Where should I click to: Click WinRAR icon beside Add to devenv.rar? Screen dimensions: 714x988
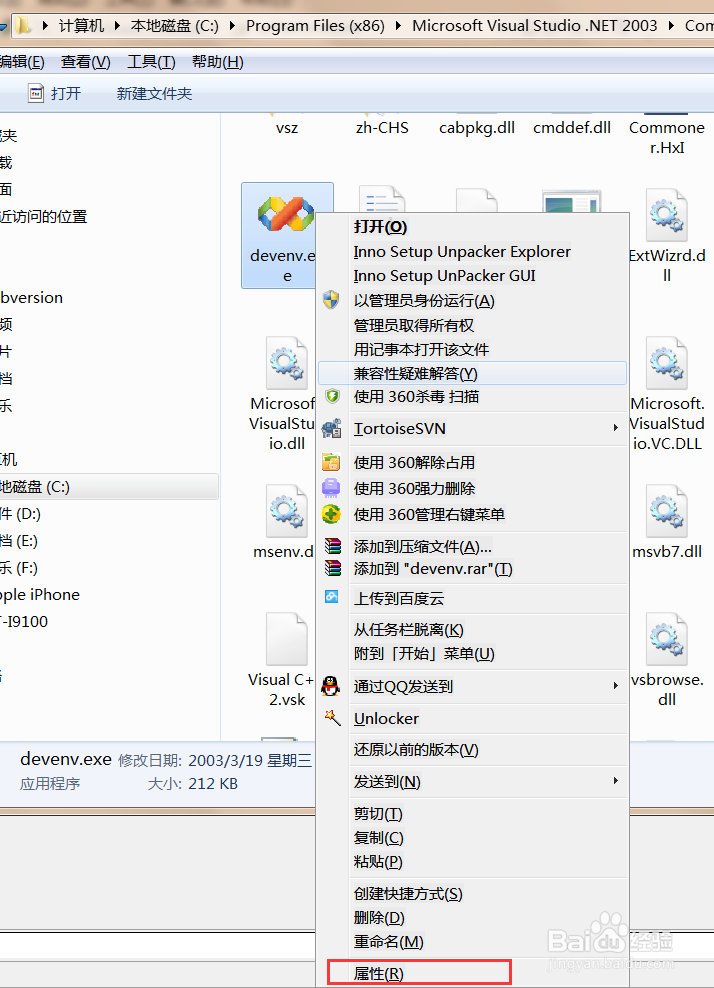pyautogui.click(x=333, y=568)
